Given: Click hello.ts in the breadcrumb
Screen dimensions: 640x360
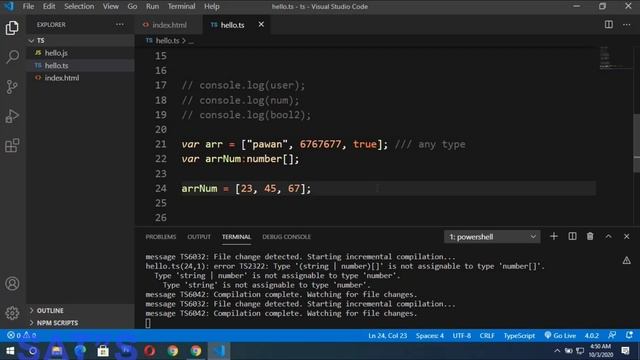Looking at the screenshot, I should [167, 40].
